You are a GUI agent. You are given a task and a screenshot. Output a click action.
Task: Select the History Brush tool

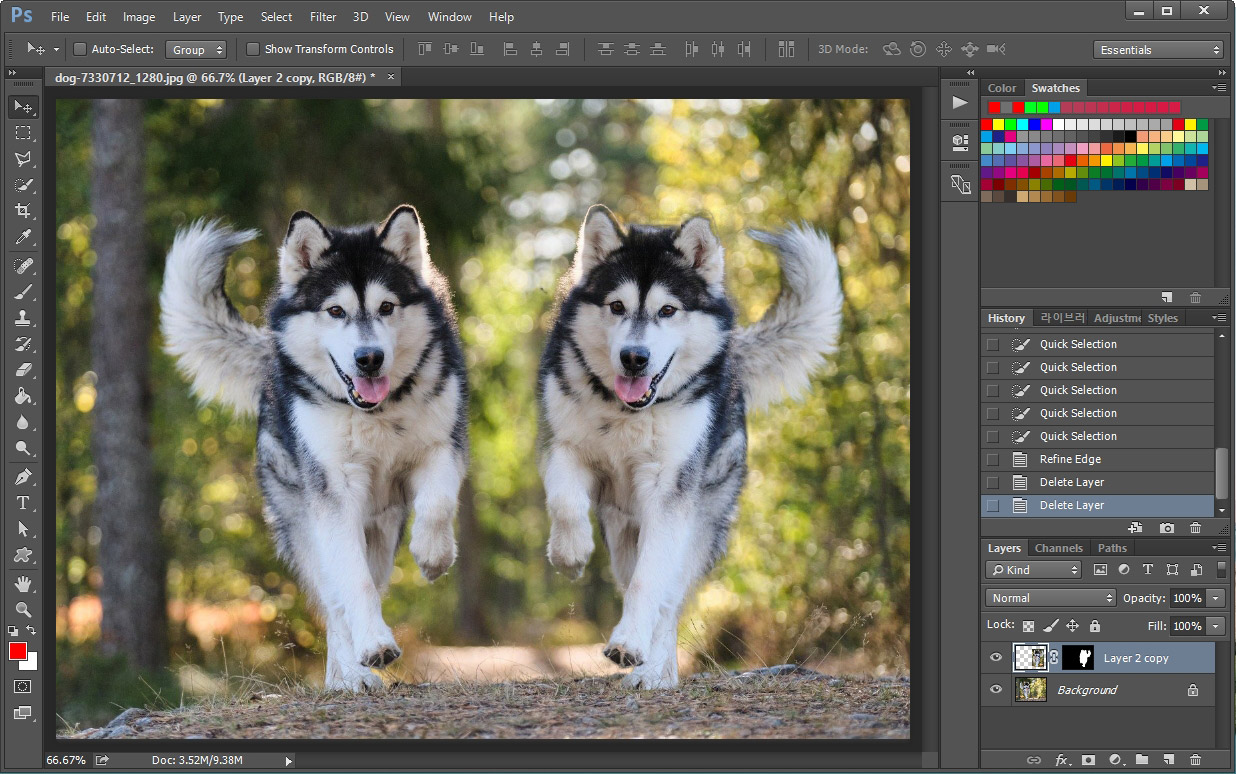point(23,344)
